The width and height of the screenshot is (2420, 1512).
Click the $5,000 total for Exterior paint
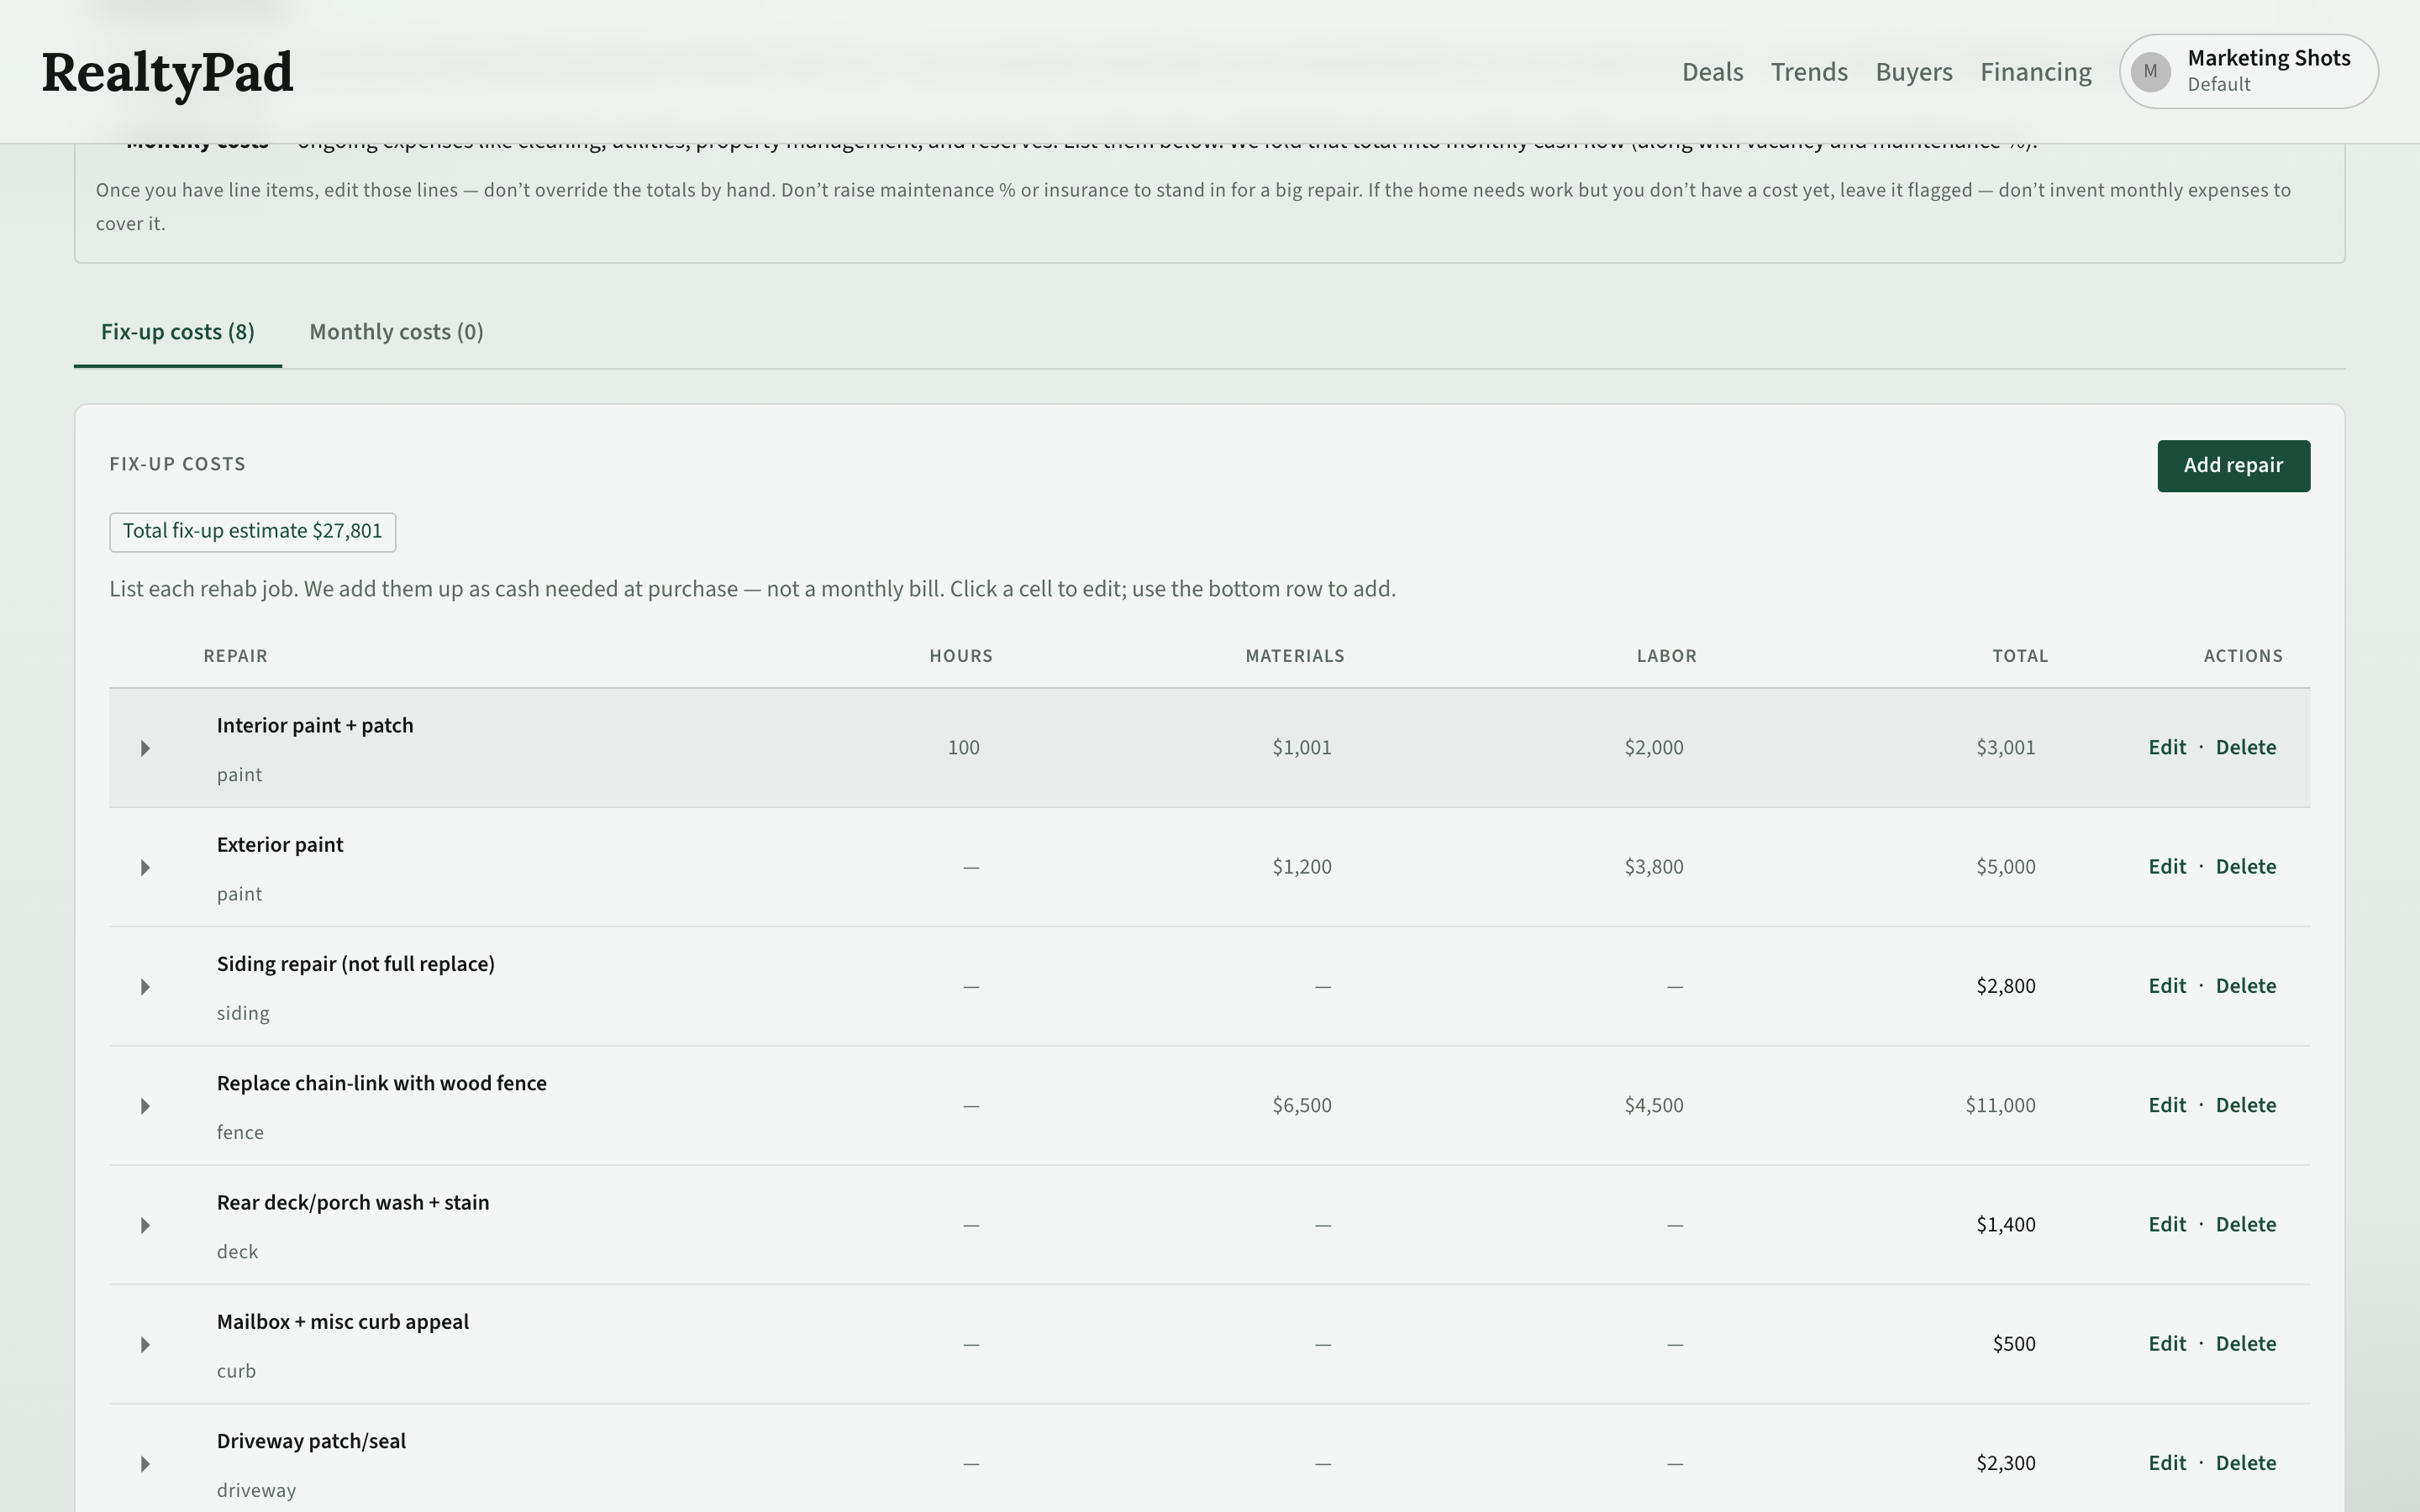coord(2005,867)
